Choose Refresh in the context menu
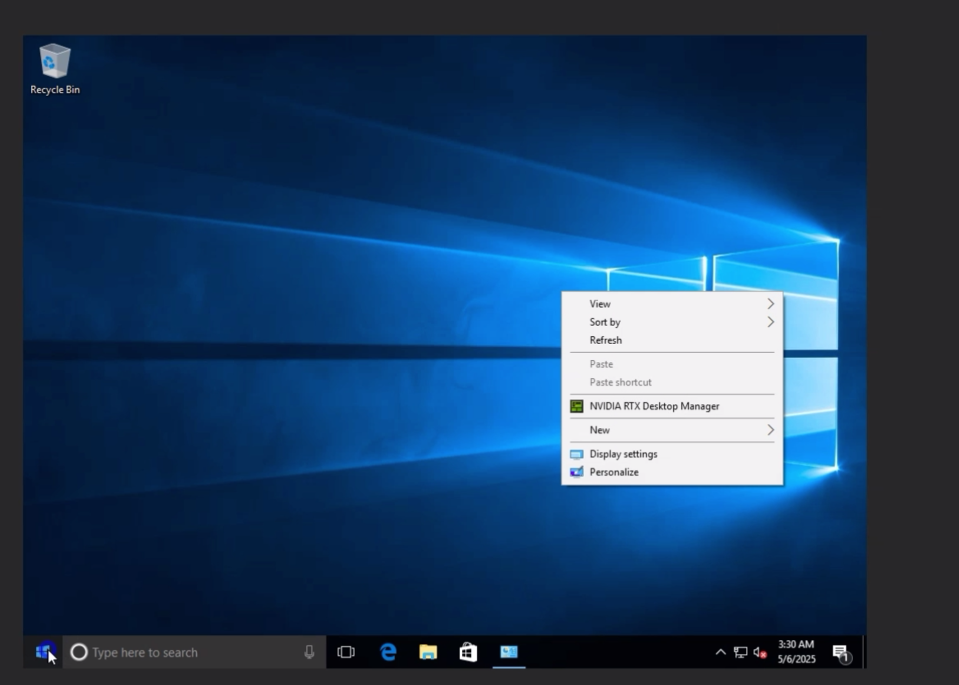959x685 pixels. 672,340
